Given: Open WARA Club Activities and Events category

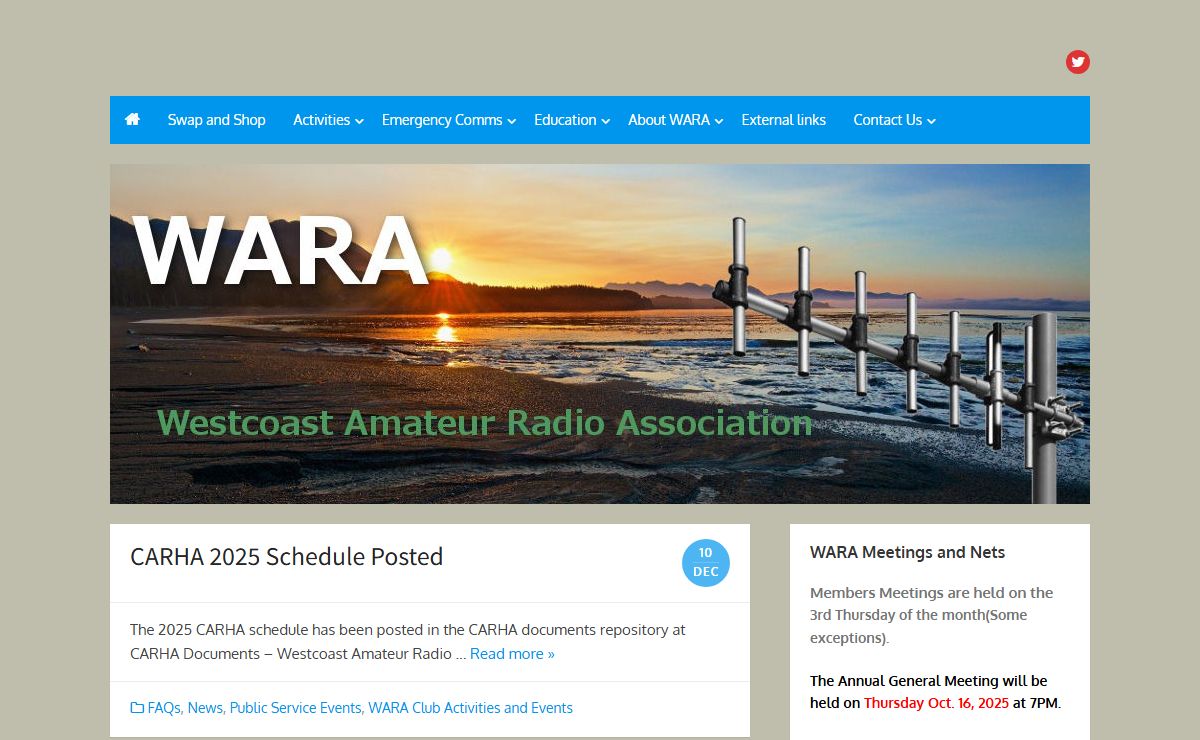Looking at the screenshot, I should click(471, 708).
